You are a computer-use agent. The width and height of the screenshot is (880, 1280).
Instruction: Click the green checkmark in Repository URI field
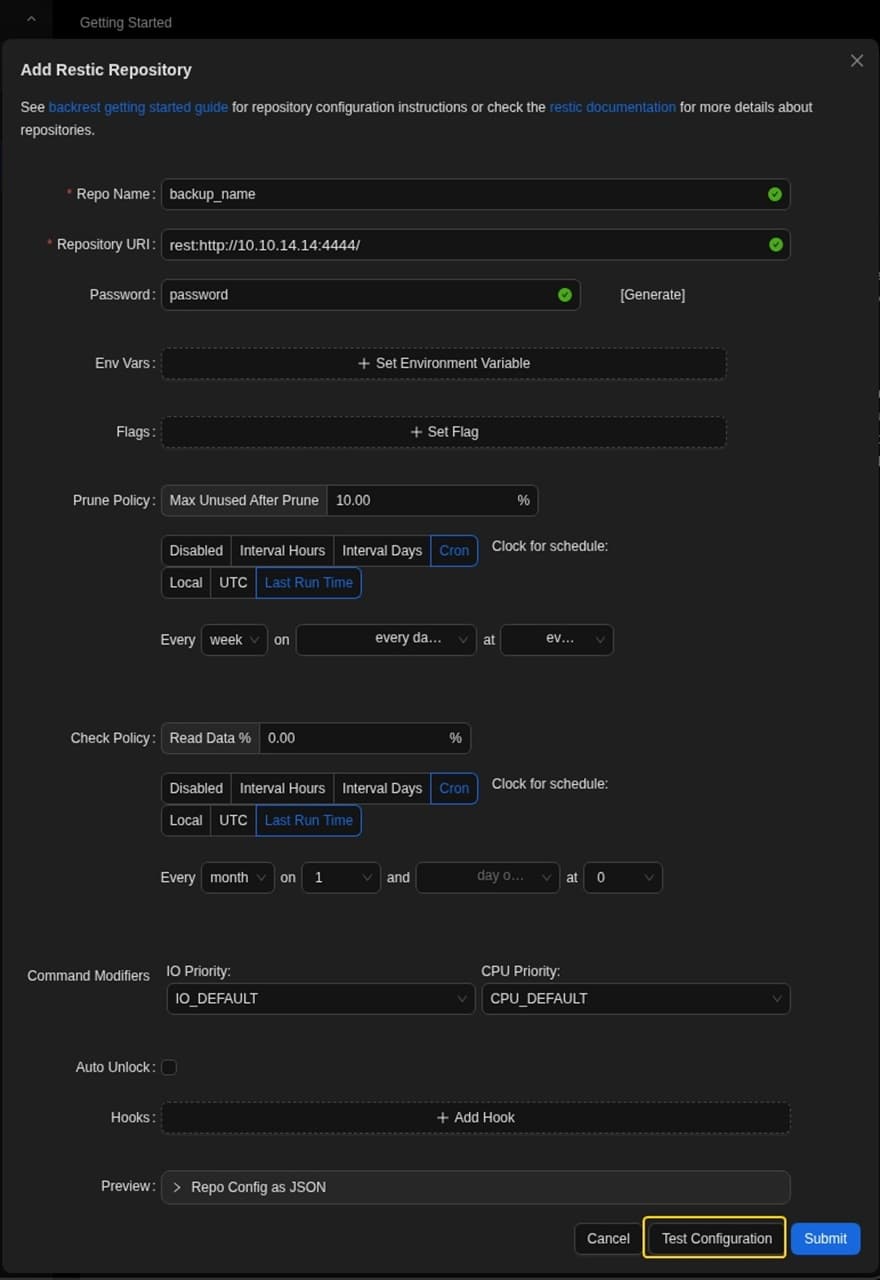[774, 245]
